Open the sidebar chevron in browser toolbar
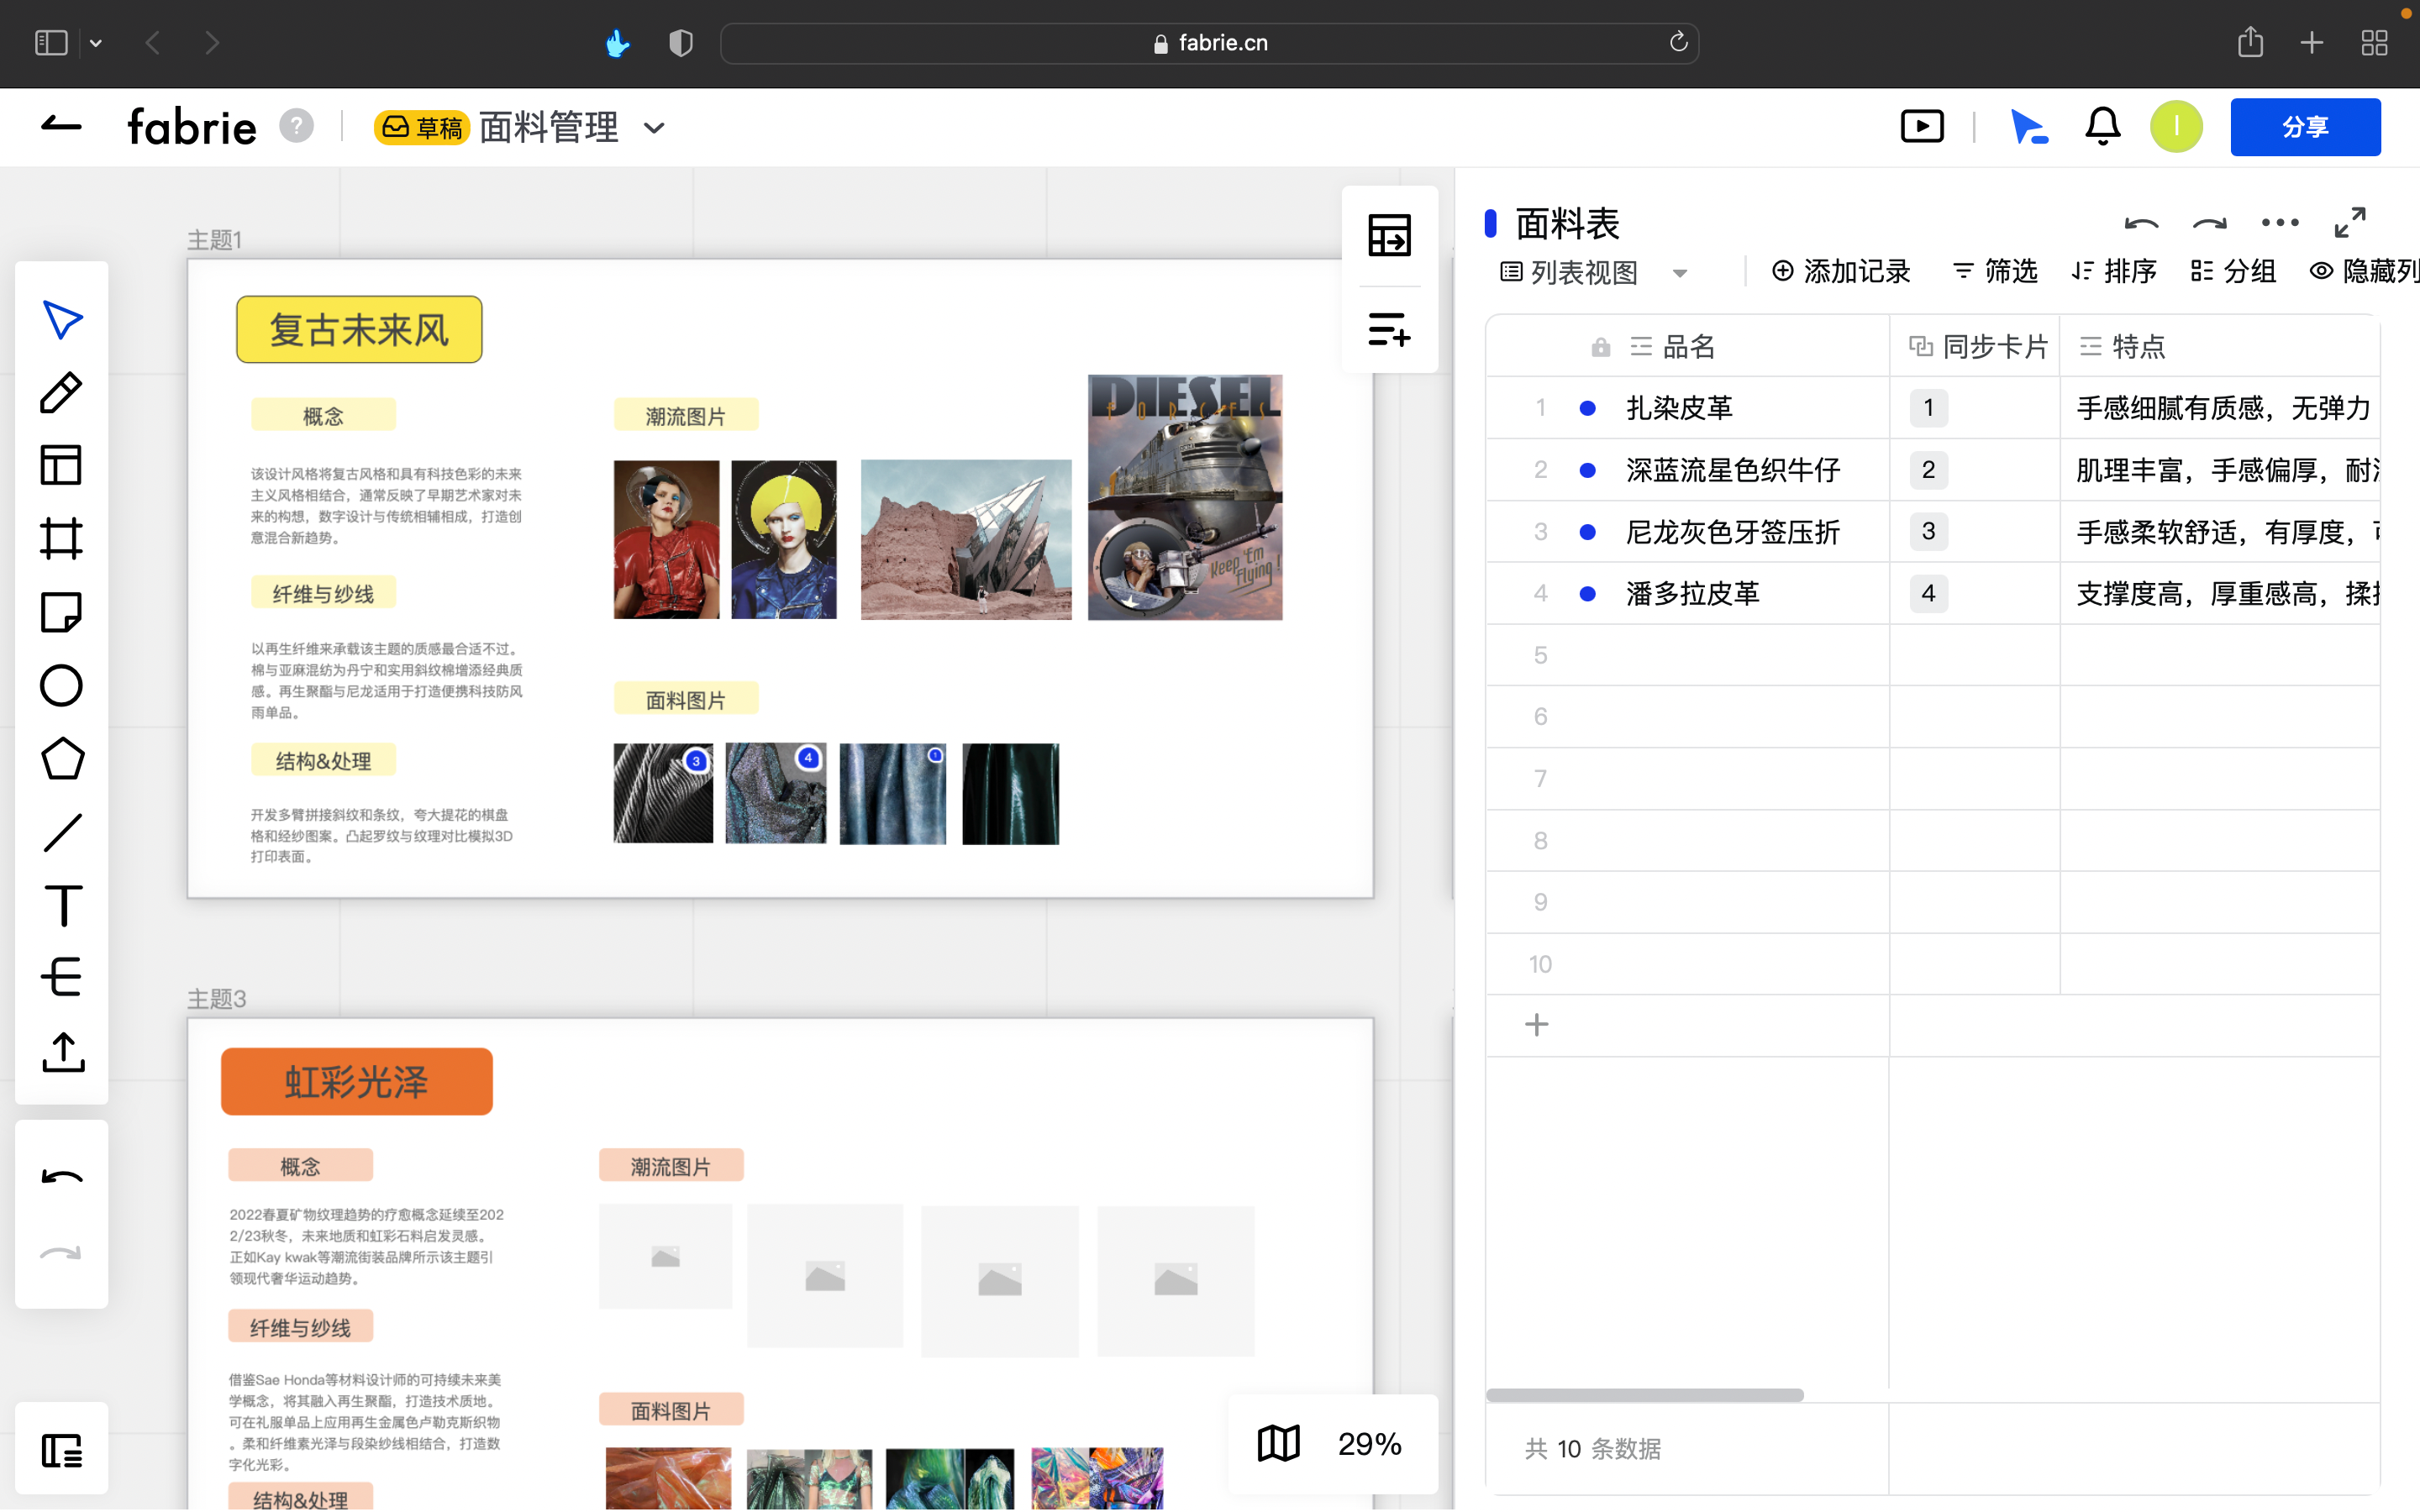Image resolution: width=2420 pixels, height=1512 pixels. (95, 43)
